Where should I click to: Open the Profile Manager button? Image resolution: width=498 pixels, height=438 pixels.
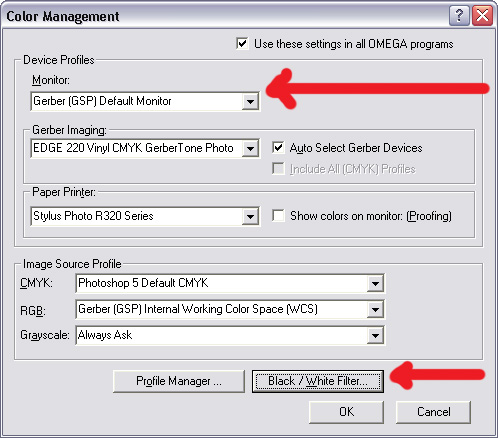(x=179, y=381)
